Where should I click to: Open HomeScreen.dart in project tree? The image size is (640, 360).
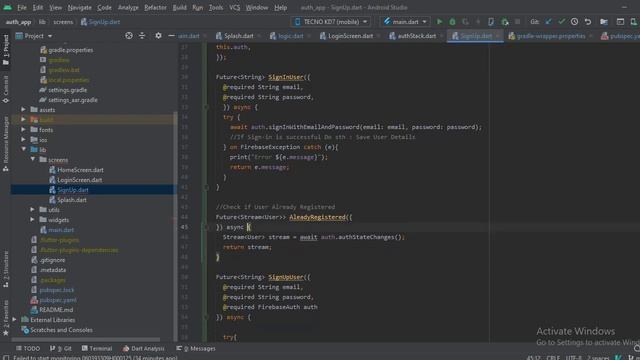80,170
